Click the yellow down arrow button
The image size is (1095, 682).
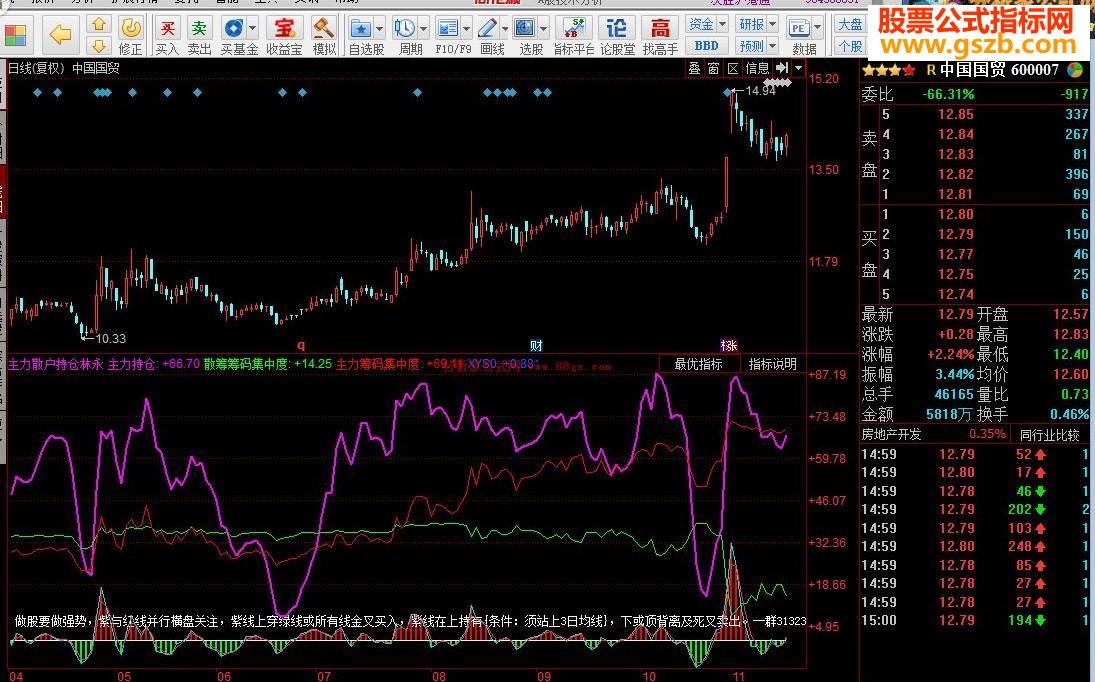pyautogui.click(x=99, y=46)
